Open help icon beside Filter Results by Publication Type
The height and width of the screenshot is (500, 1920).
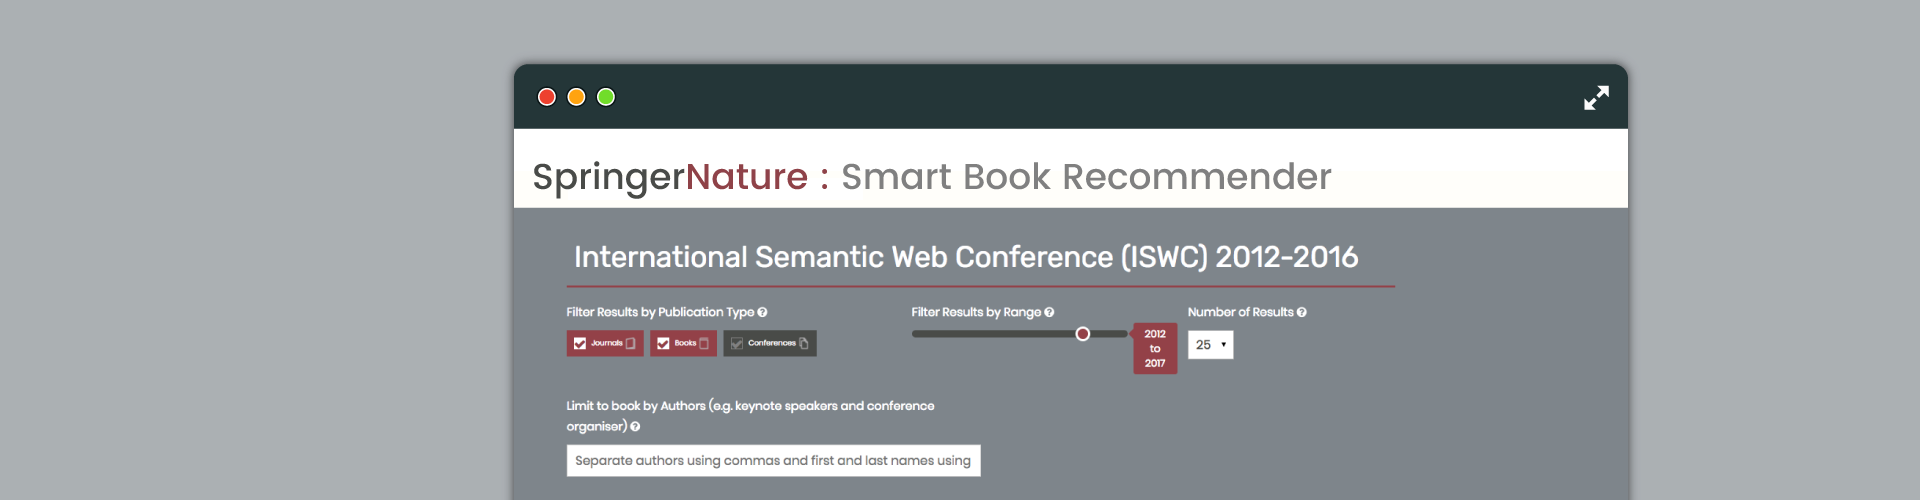click(762, 312)
